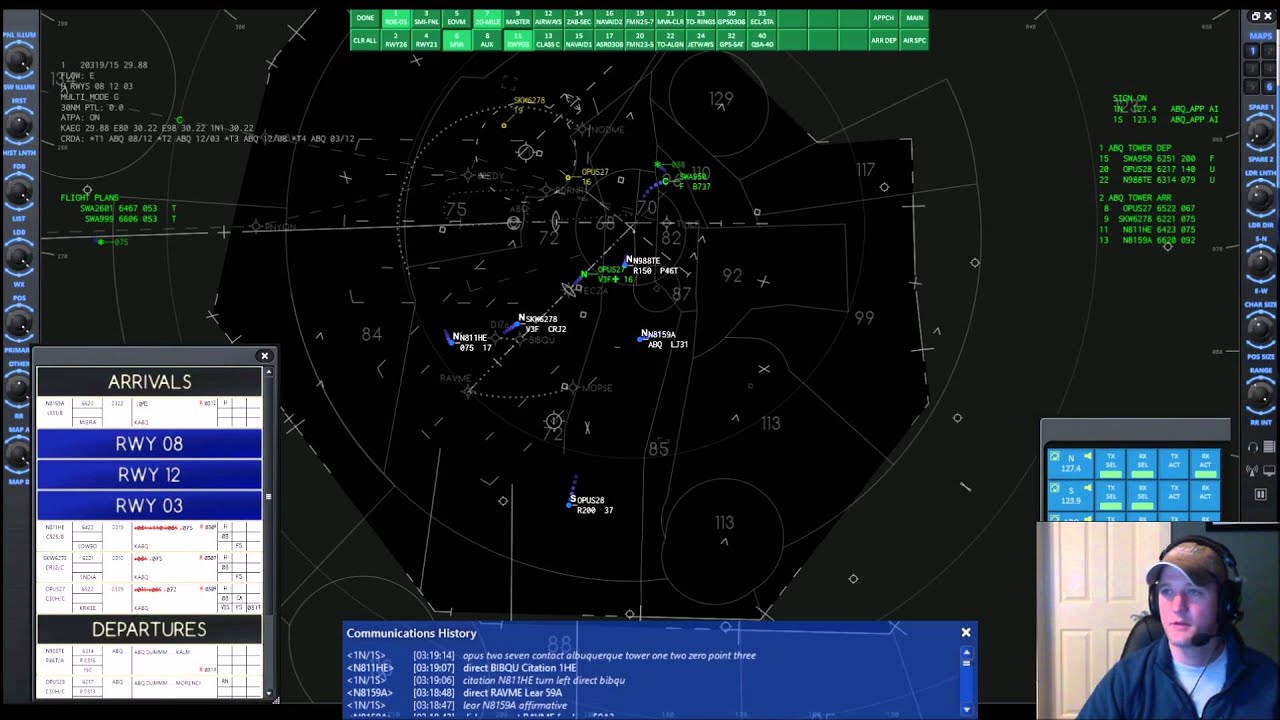Toggle the MVA map button
The width and height of the screenshot is (1280, 720).
click(456, 40)
